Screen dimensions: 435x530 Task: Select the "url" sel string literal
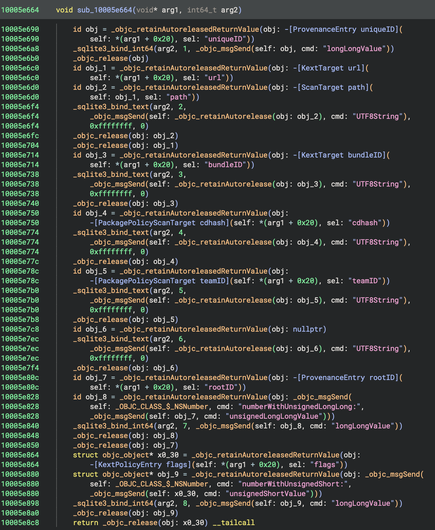coord(214,77)
